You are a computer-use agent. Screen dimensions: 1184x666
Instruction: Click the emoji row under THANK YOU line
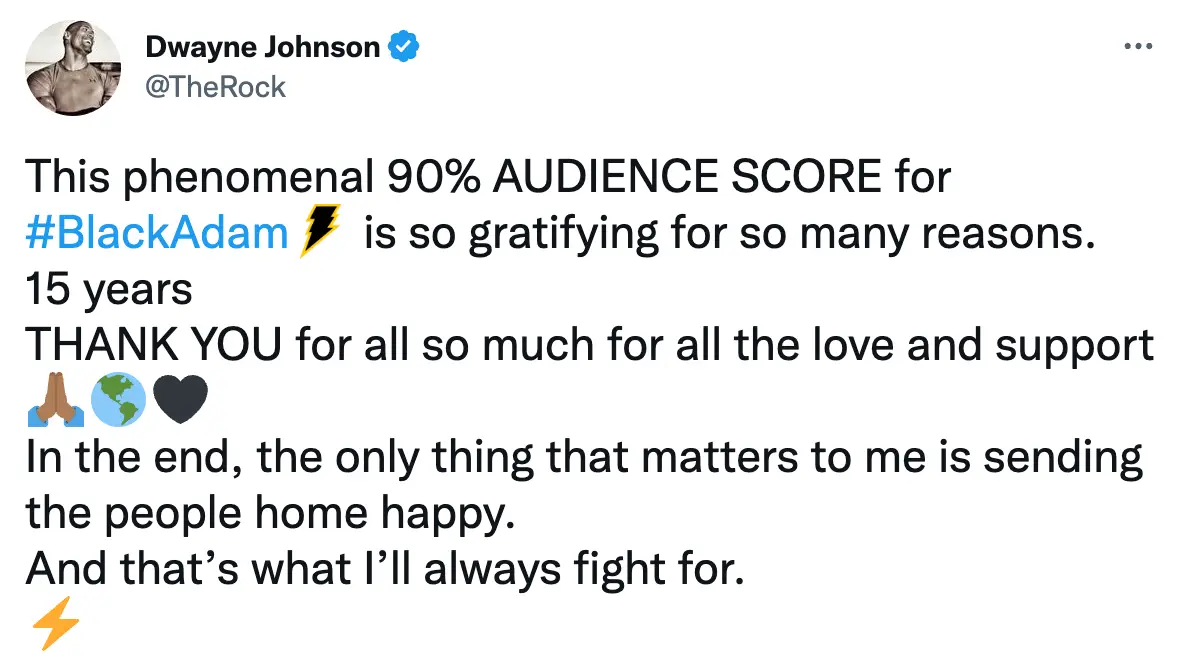pos(119,399)
